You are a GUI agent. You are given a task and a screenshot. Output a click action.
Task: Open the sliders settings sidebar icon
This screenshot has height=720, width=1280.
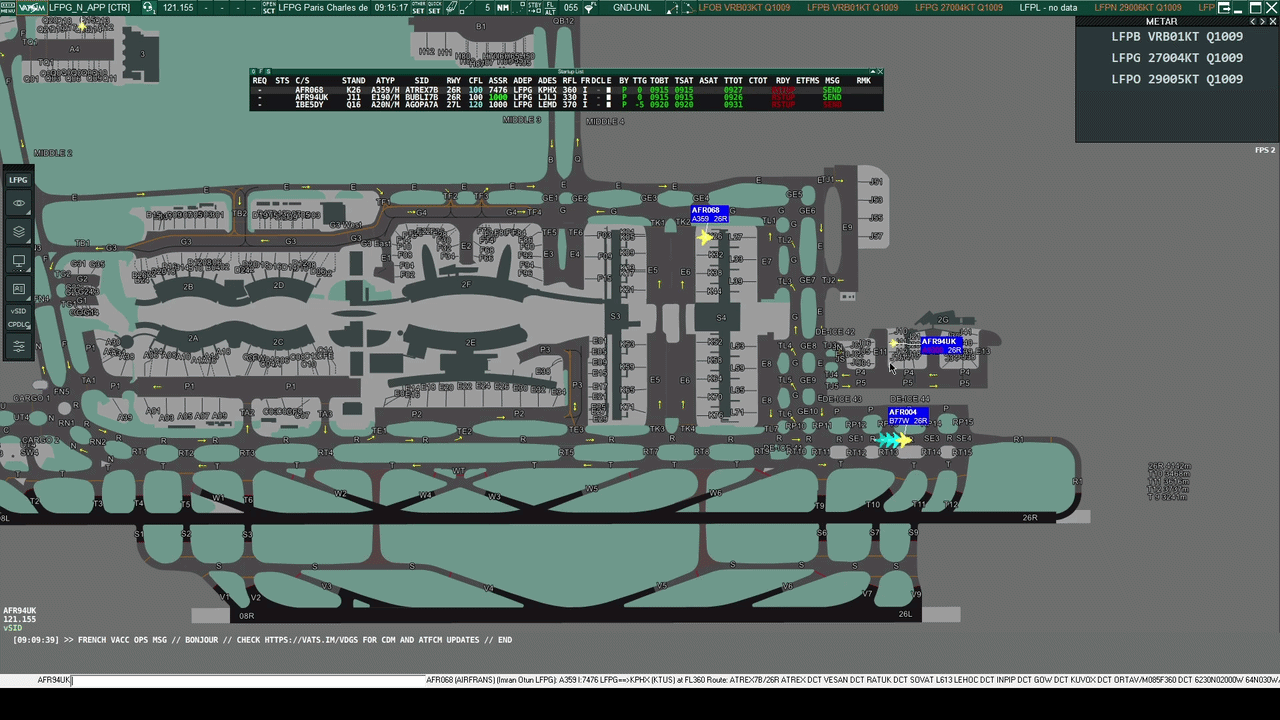pyautogui.click(x=18, y=347)
